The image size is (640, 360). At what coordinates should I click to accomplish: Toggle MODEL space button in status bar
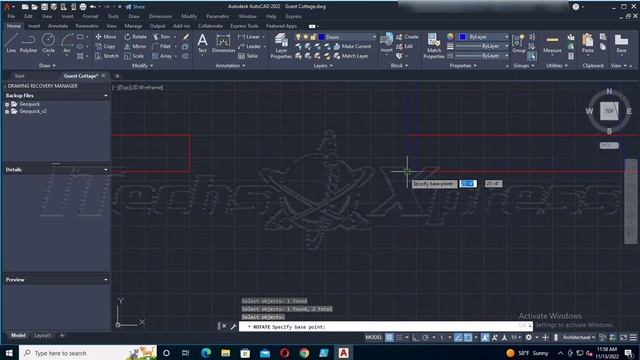coord(373,337)
